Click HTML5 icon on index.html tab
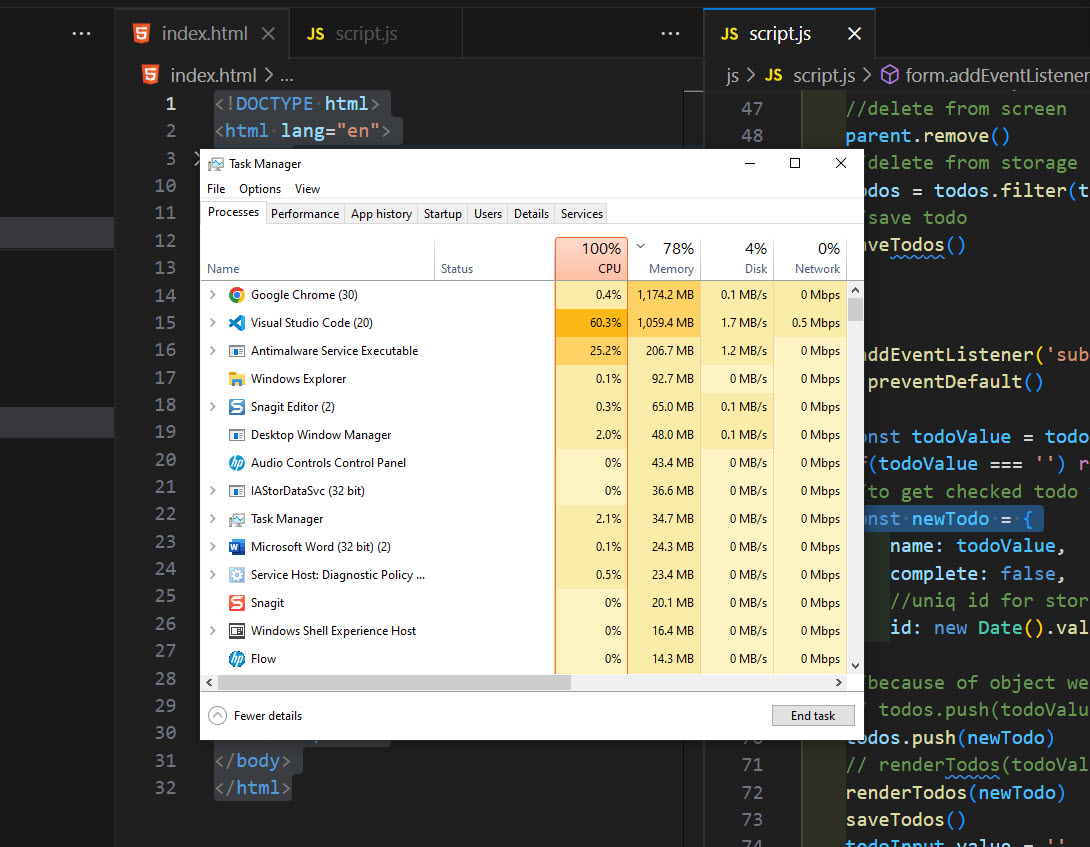 click(141, 33)
